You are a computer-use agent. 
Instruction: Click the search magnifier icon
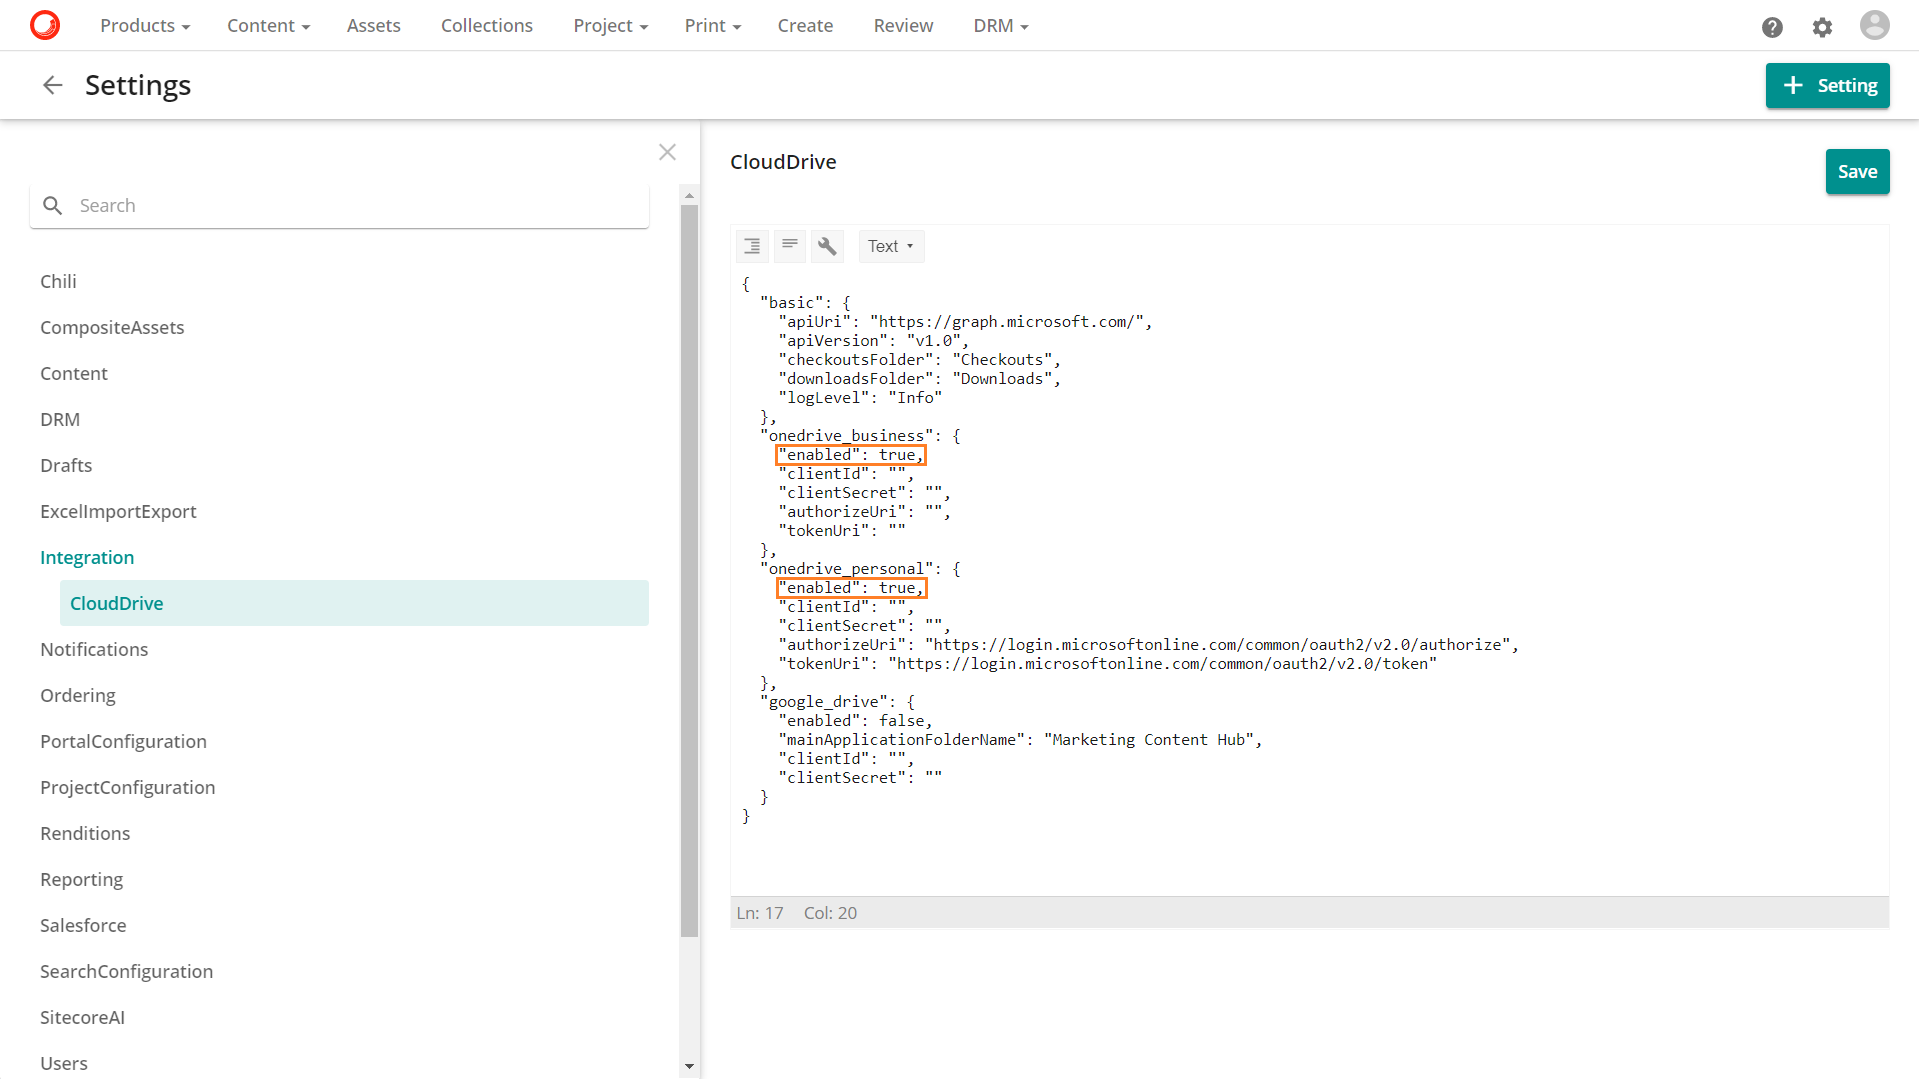tap(53, 205)
